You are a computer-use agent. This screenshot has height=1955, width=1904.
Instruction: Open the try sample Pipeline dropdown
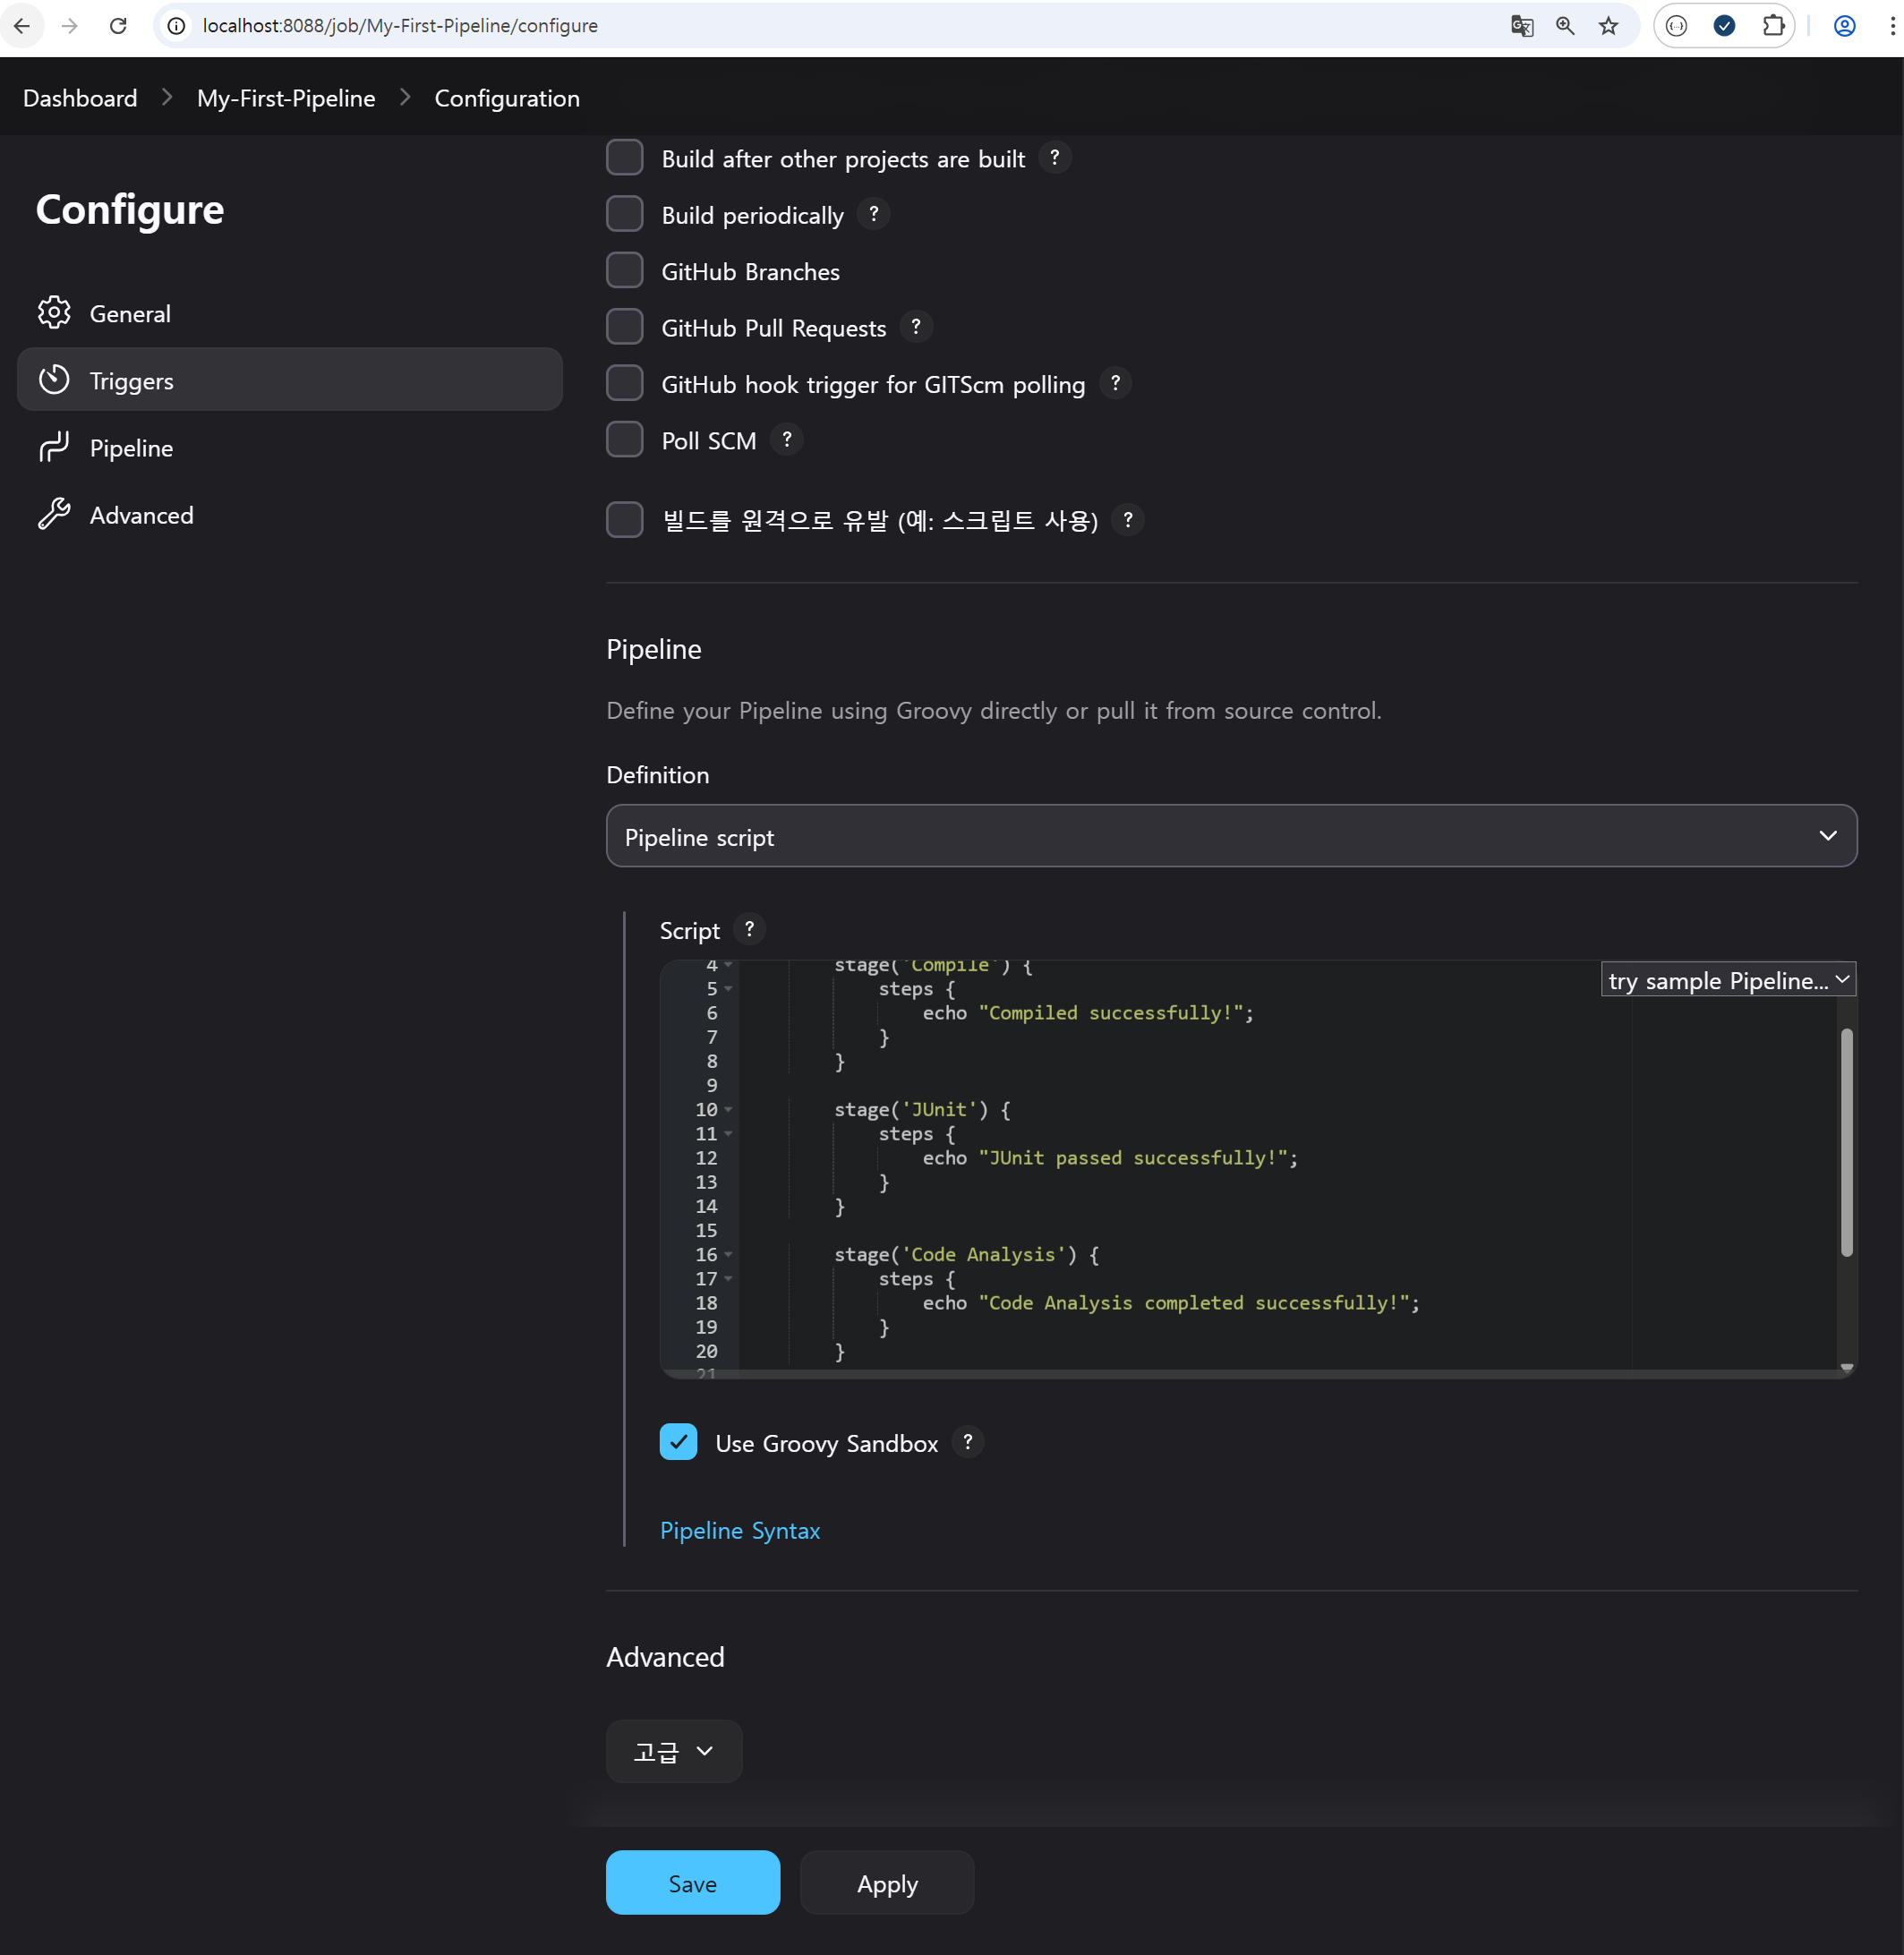(x=1727, y=980)
